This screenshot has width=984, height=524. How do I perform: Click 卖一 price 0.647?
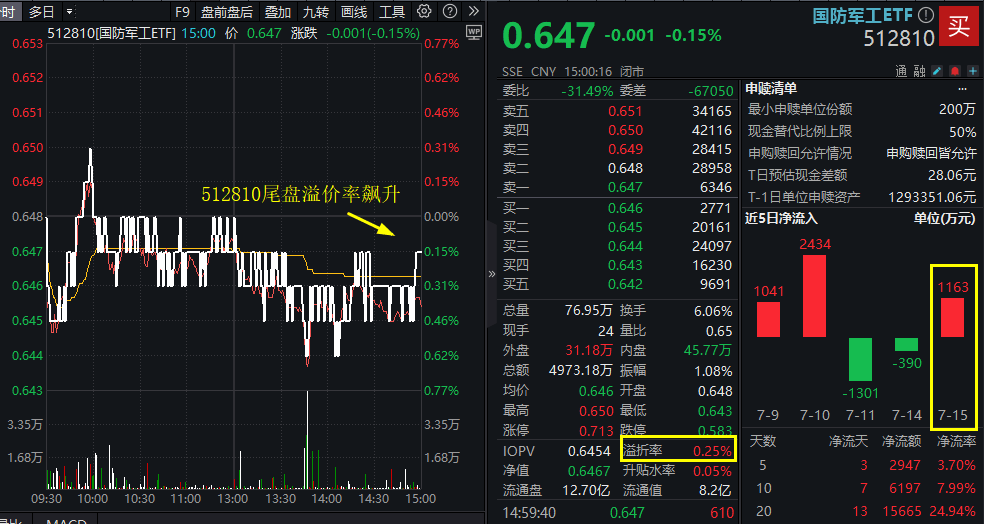point(625,187)
